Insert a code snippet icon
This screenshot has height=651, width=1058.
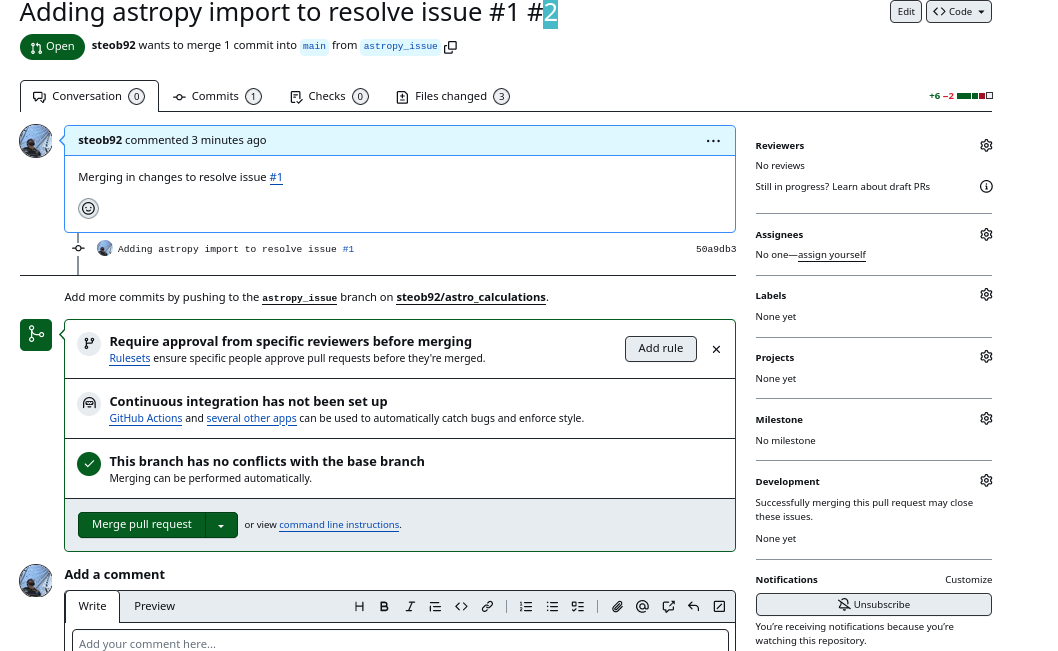[461, 606]
